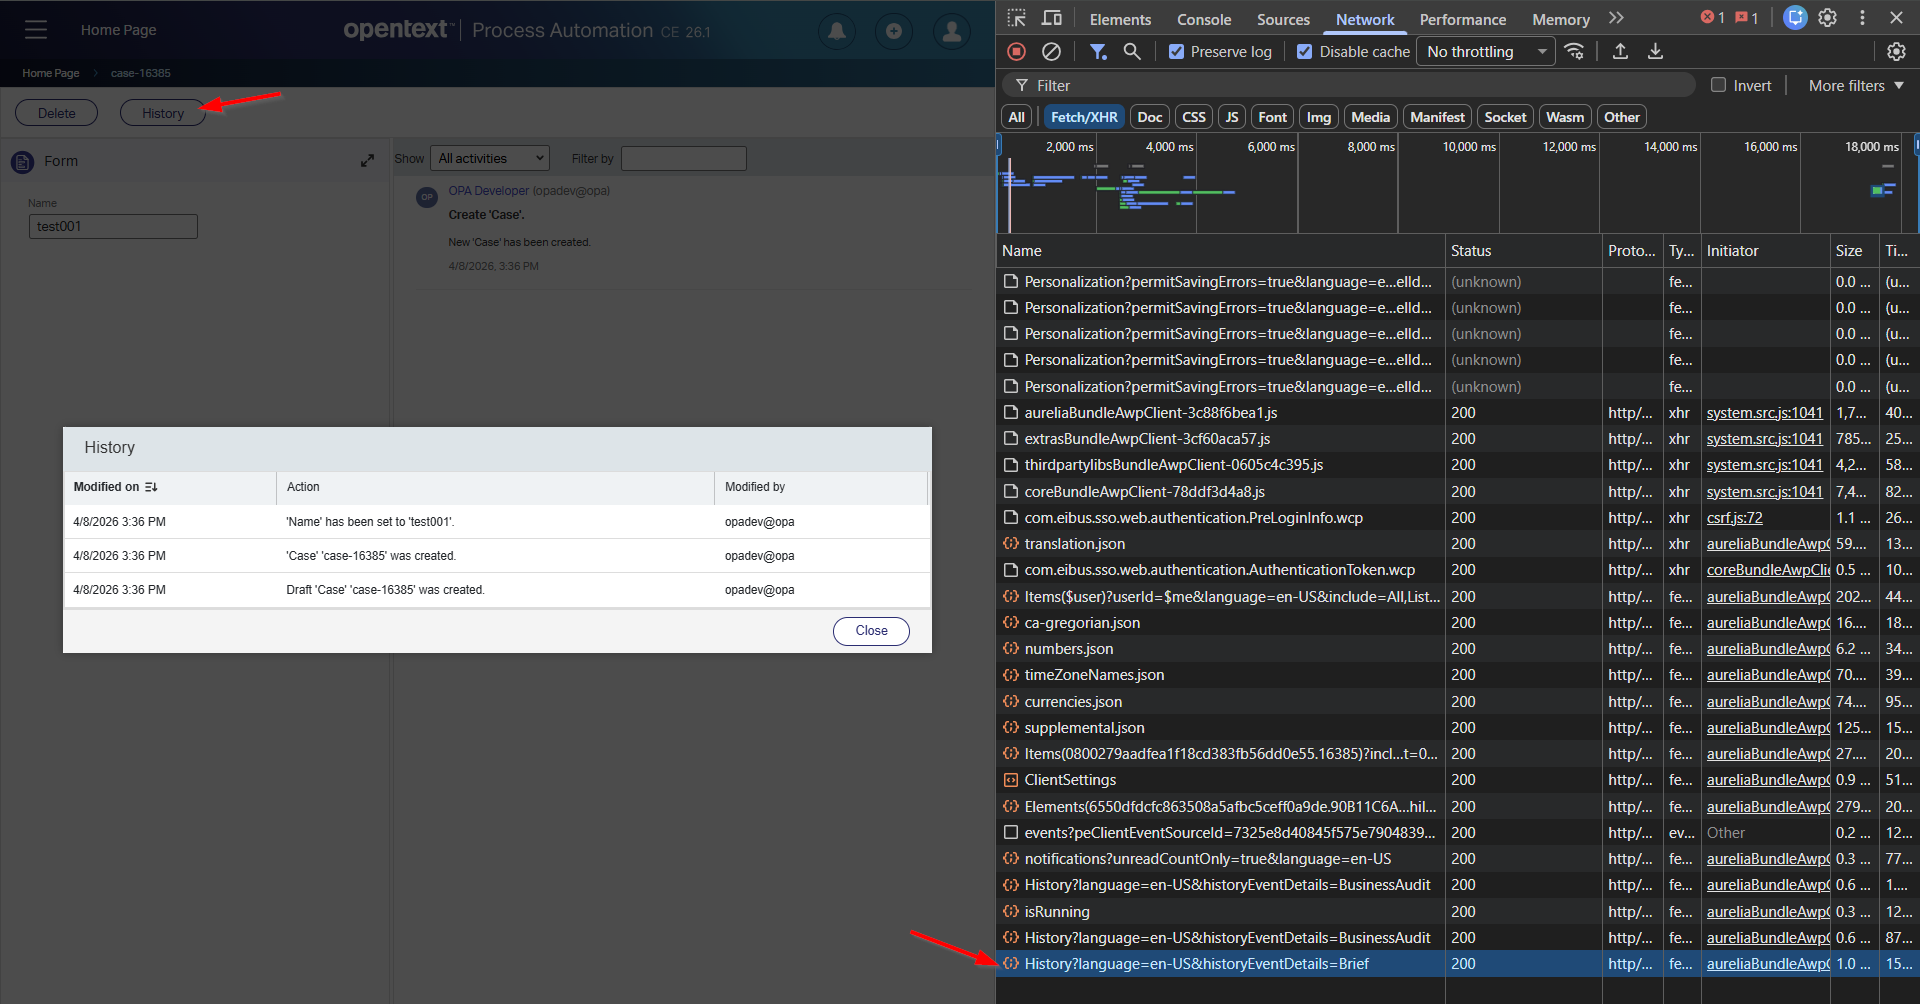
Task: Toggle the device toolbar icon
Action: [x=1052, y=18]
